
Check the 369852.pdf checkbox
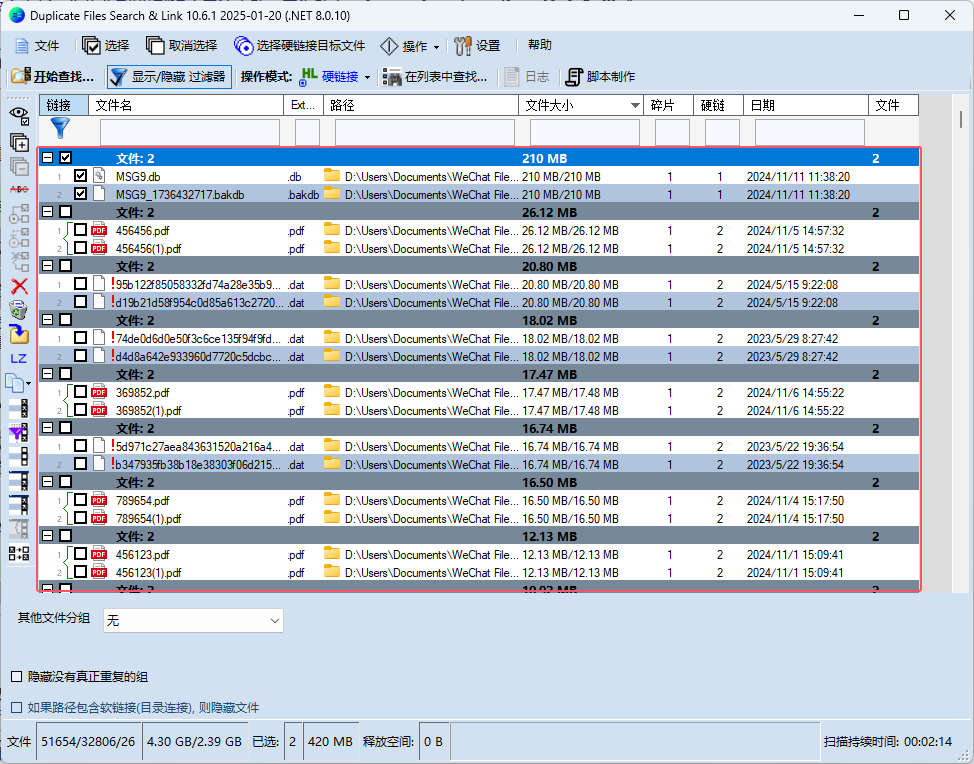pos(80,392)
